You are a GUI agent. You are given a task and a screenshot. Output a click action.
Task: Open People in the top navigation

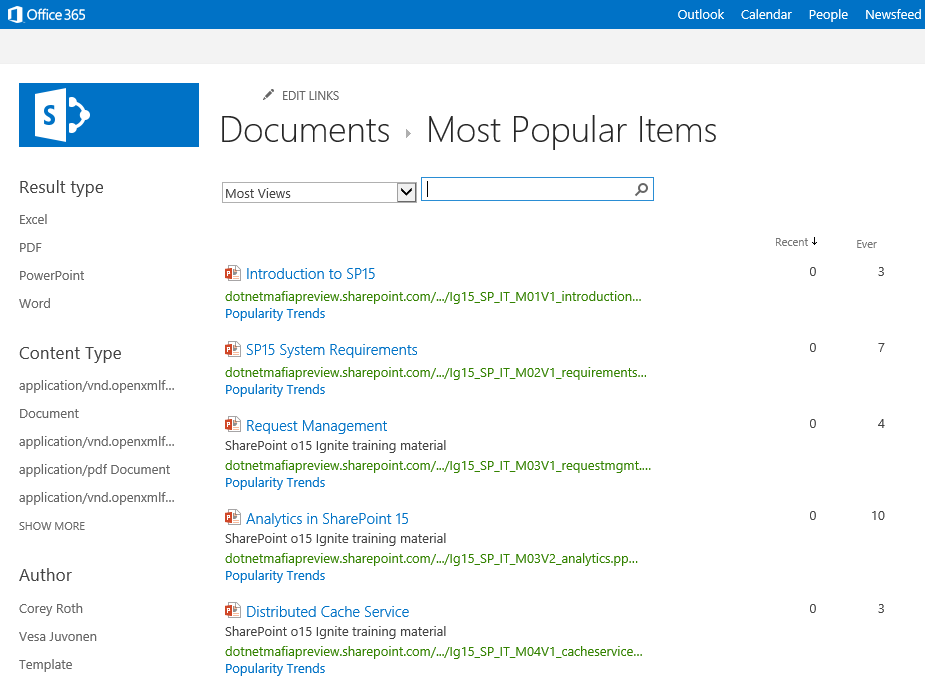point(828,15)
